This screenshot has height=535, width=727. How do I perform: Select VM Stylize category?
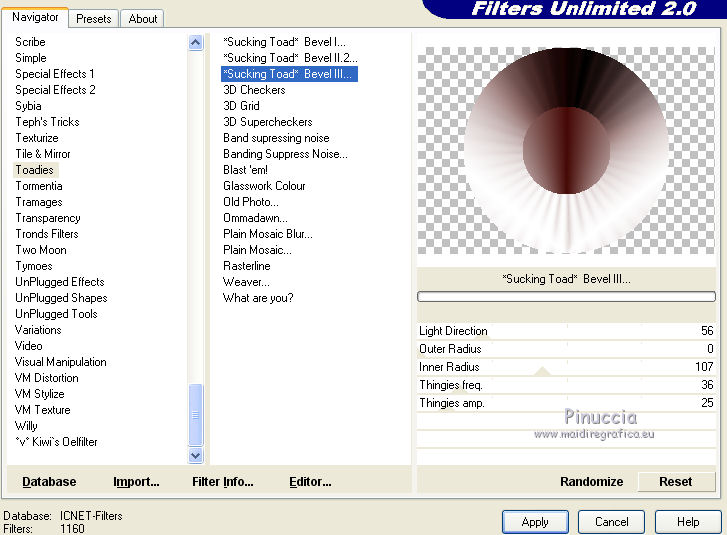39,394
